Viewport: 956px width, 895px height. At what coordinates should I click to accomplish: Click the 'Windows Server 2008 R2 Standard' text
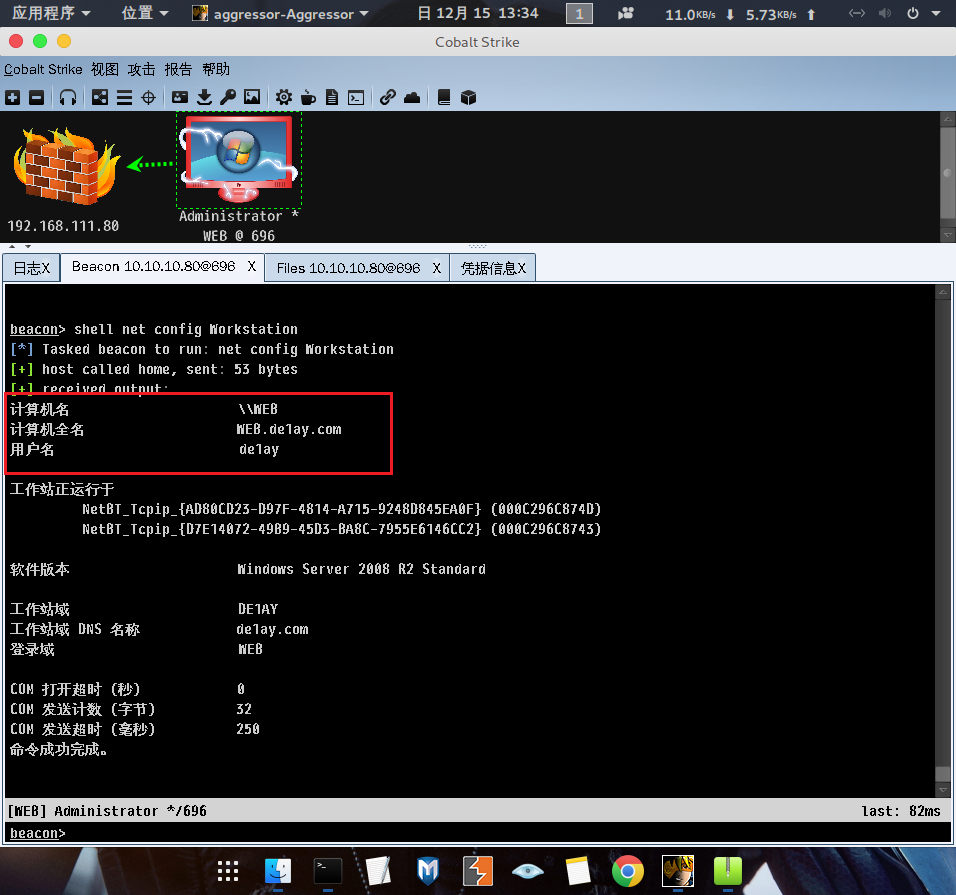pyautogui.click(x=362, y=569)
